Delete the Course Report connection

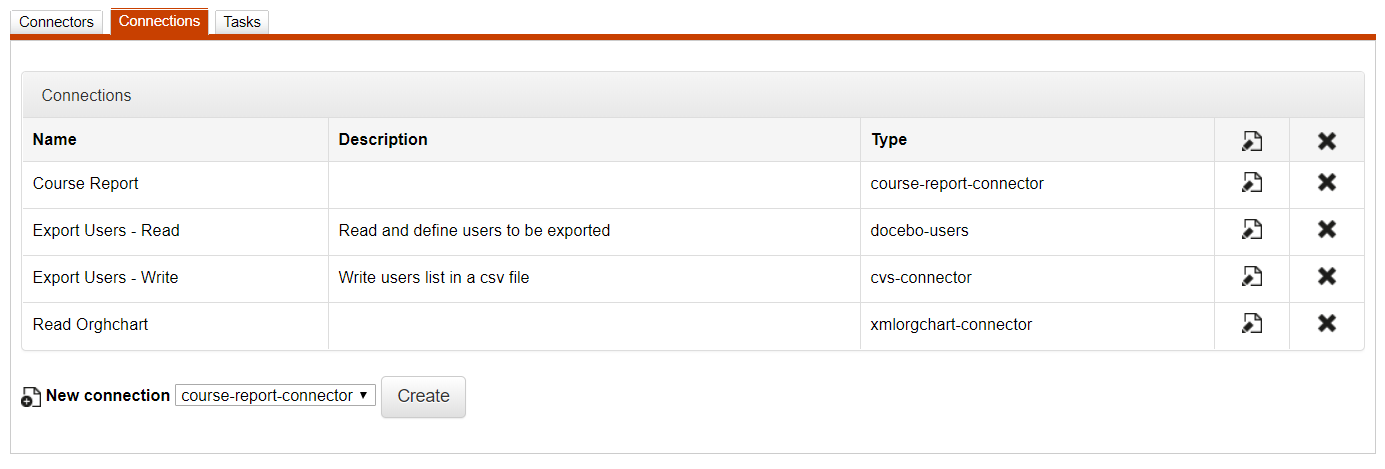point(1327,183)
